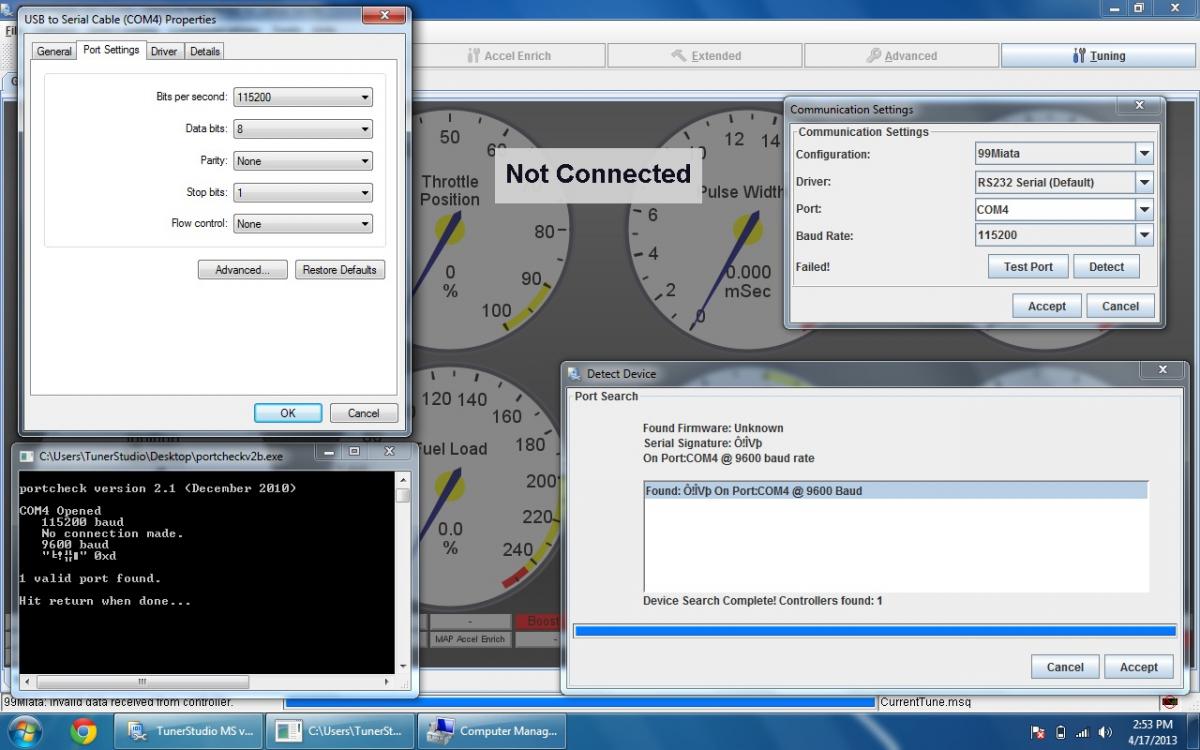This screenshot has width=1200, height=750.
Task: Switch to the Driver tab
Action: [x=164, y=51]
